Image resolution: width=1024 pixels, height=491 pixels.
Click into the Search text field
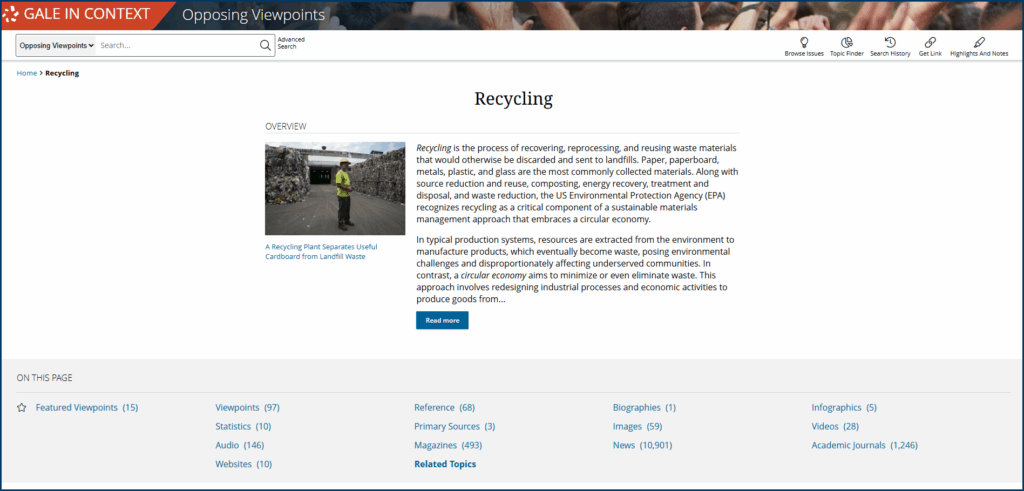(x=178, y=46)
